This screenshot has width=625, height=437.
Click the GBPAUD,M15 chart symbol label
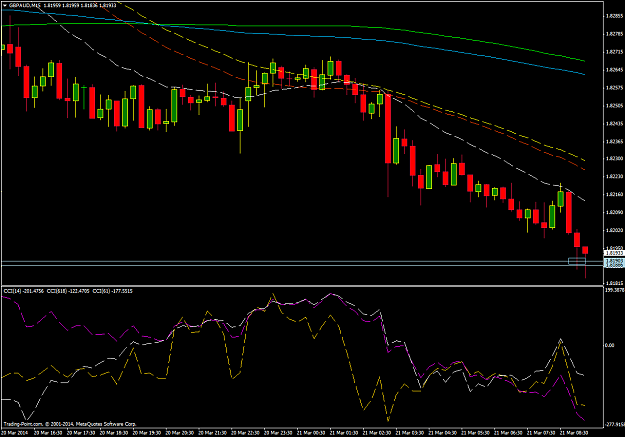[x=24, y=5]
